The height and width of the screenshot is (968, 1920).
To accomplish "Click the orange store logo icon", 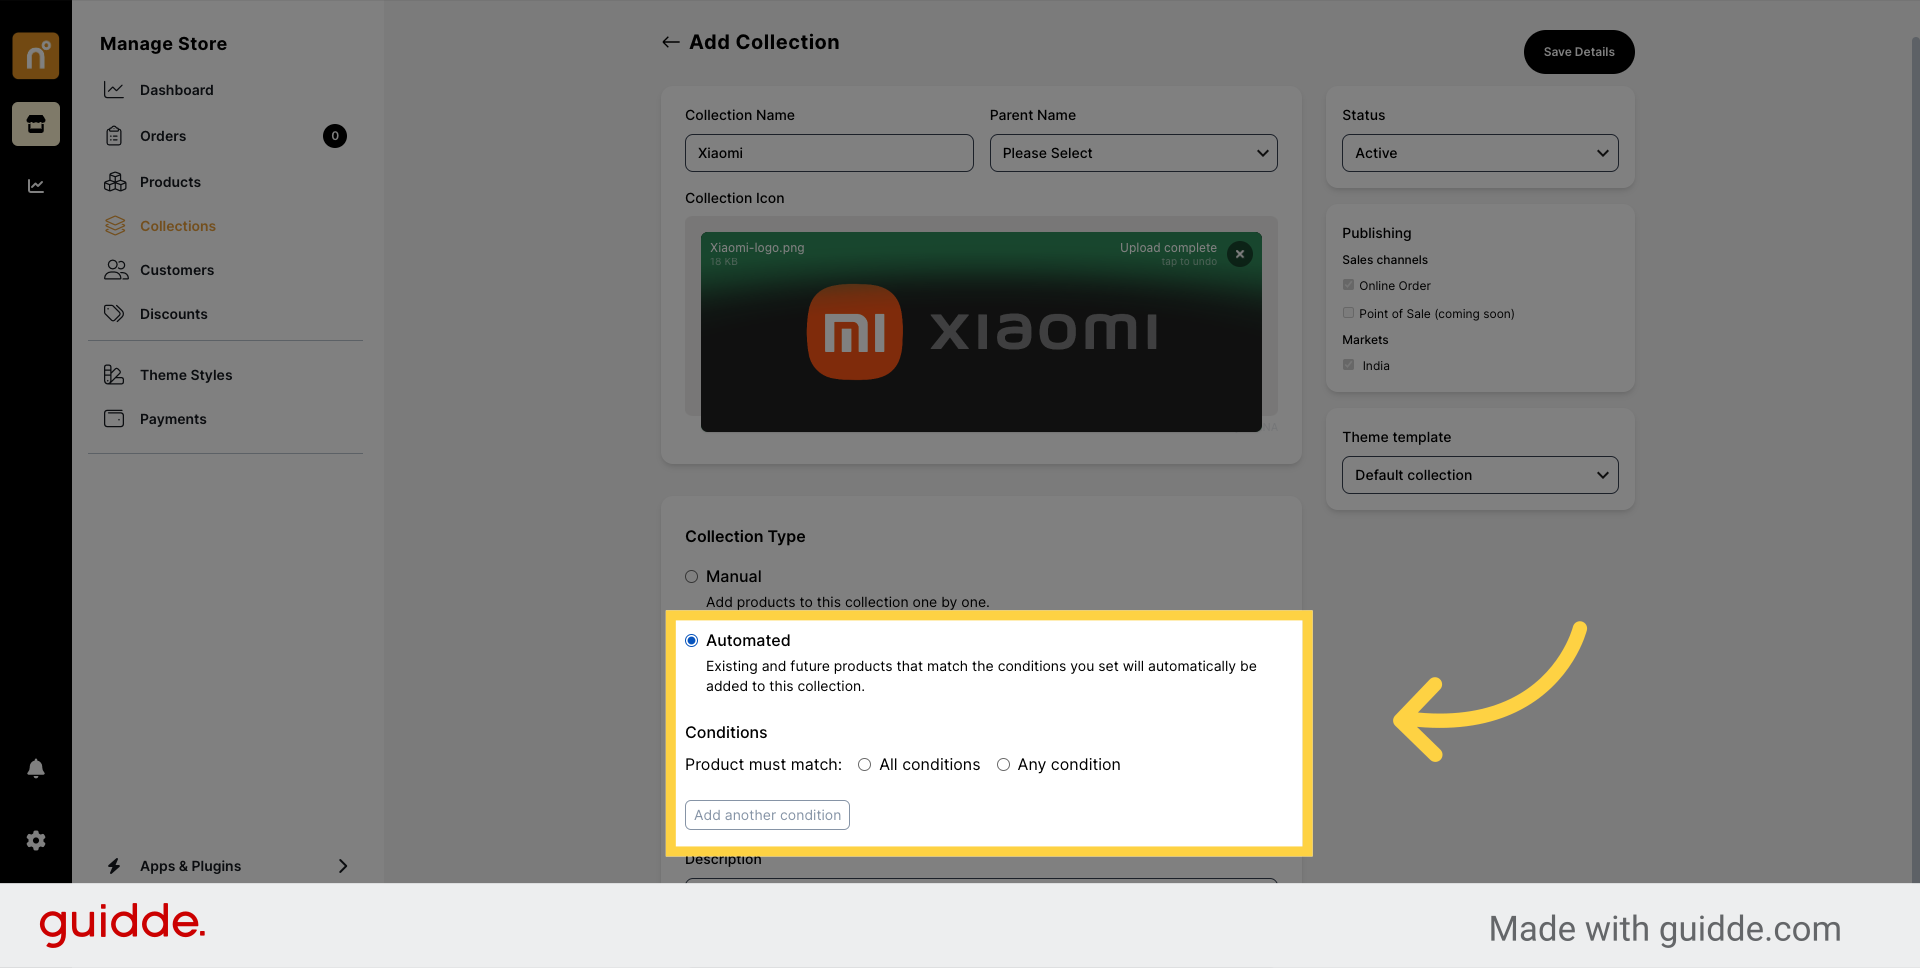I will [x=36, y=56].
